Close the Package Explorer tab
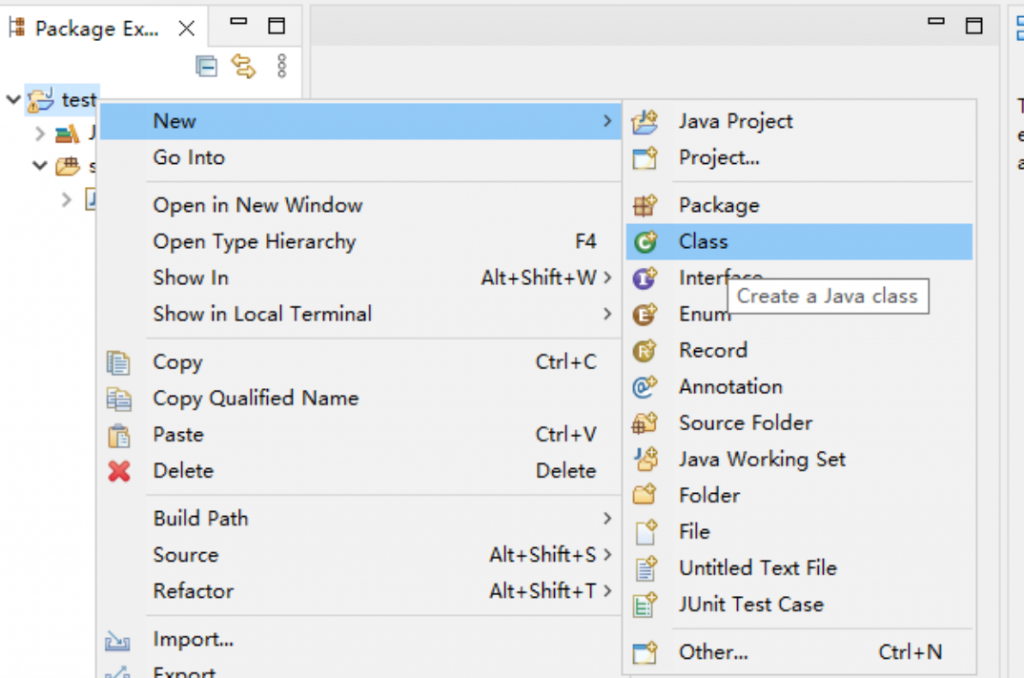The width and height of the screenshot is (1024, 678). pos(186,29)
